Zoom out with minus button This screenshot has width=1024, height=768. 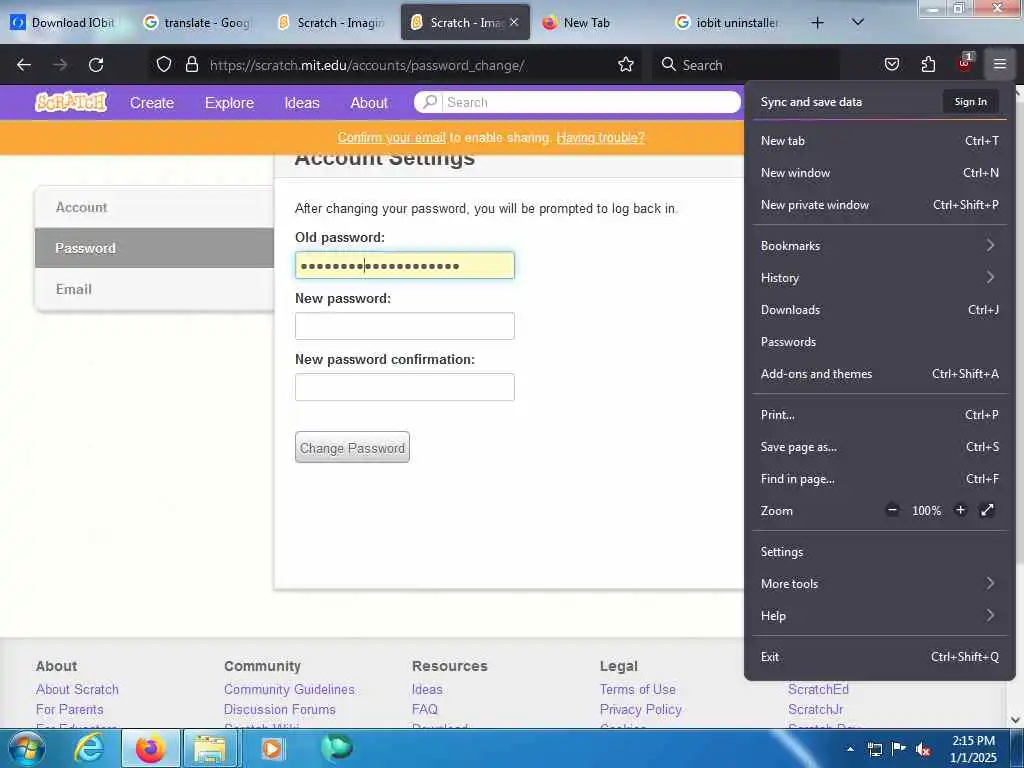(x=892, y=510)
